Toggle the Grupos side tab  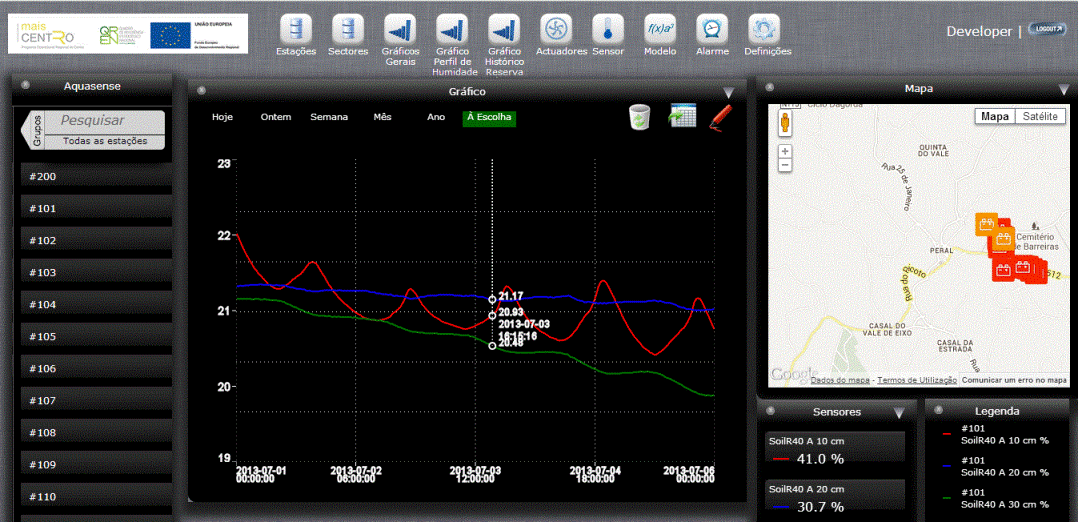pyautogui.click(x=35, y=130)
